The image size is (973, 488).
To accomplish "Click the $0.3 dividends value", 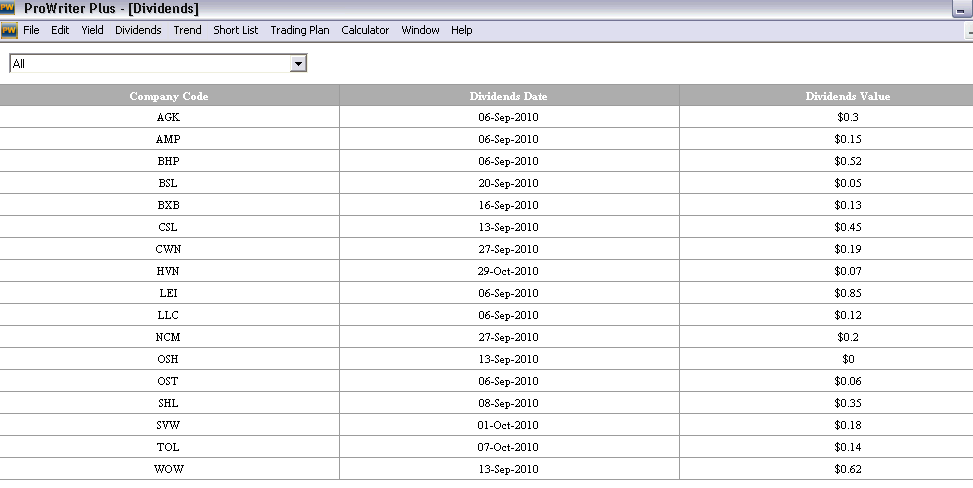I will tap(848, 117).
